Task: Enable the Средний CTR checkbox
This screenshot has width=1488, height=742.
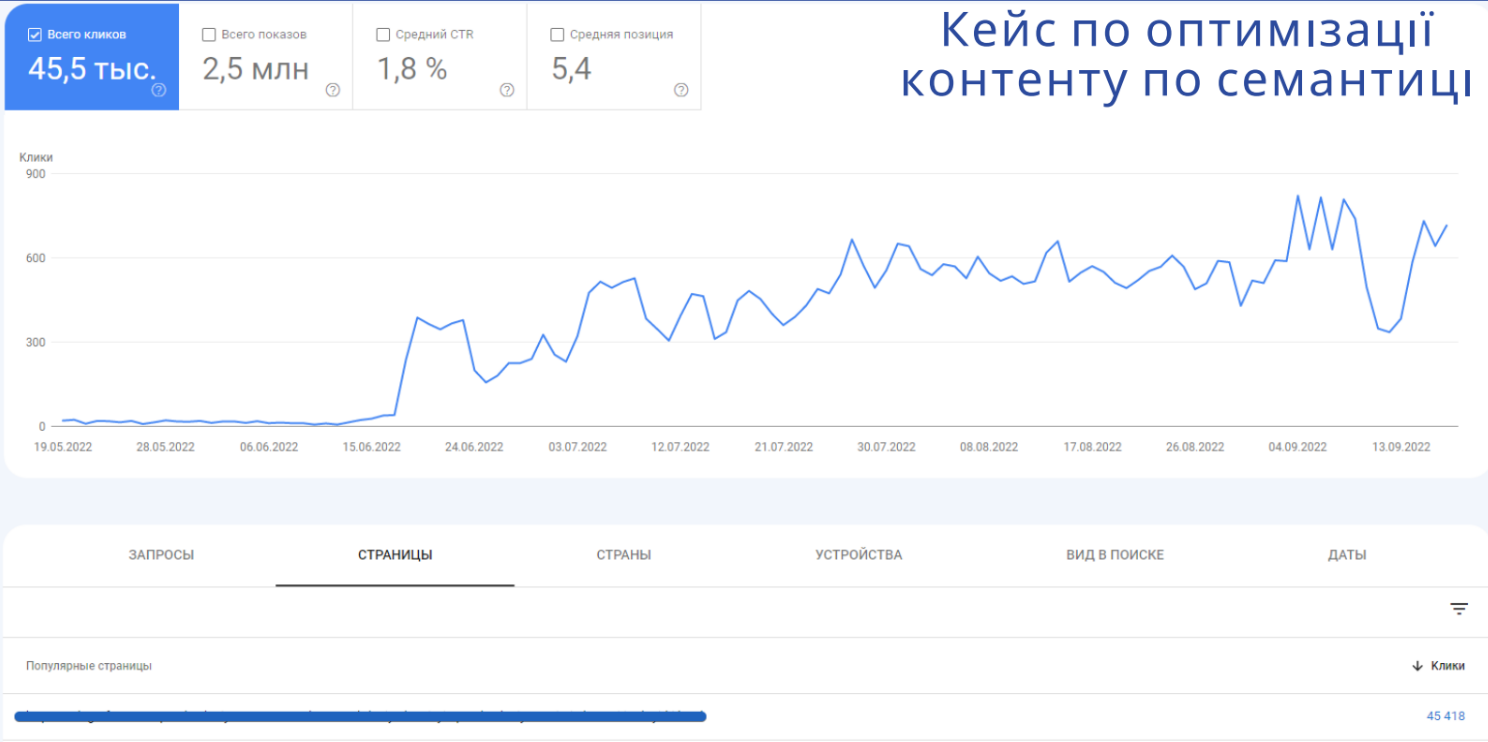Action: (383, 35)
